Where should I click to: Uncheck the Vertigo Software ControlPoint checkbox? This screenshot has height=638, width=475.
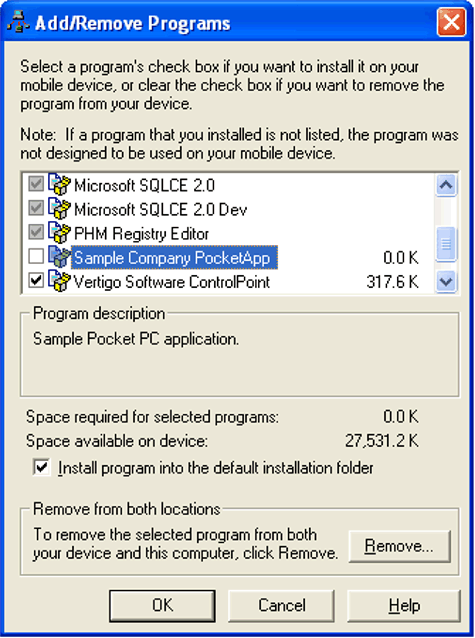[x=36, y=281]
